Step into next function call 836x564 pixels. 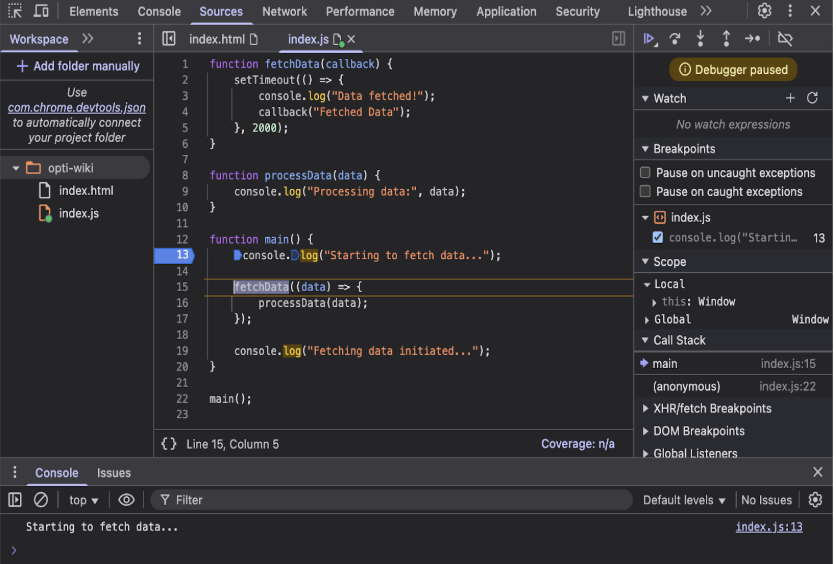tap(703, 38)
